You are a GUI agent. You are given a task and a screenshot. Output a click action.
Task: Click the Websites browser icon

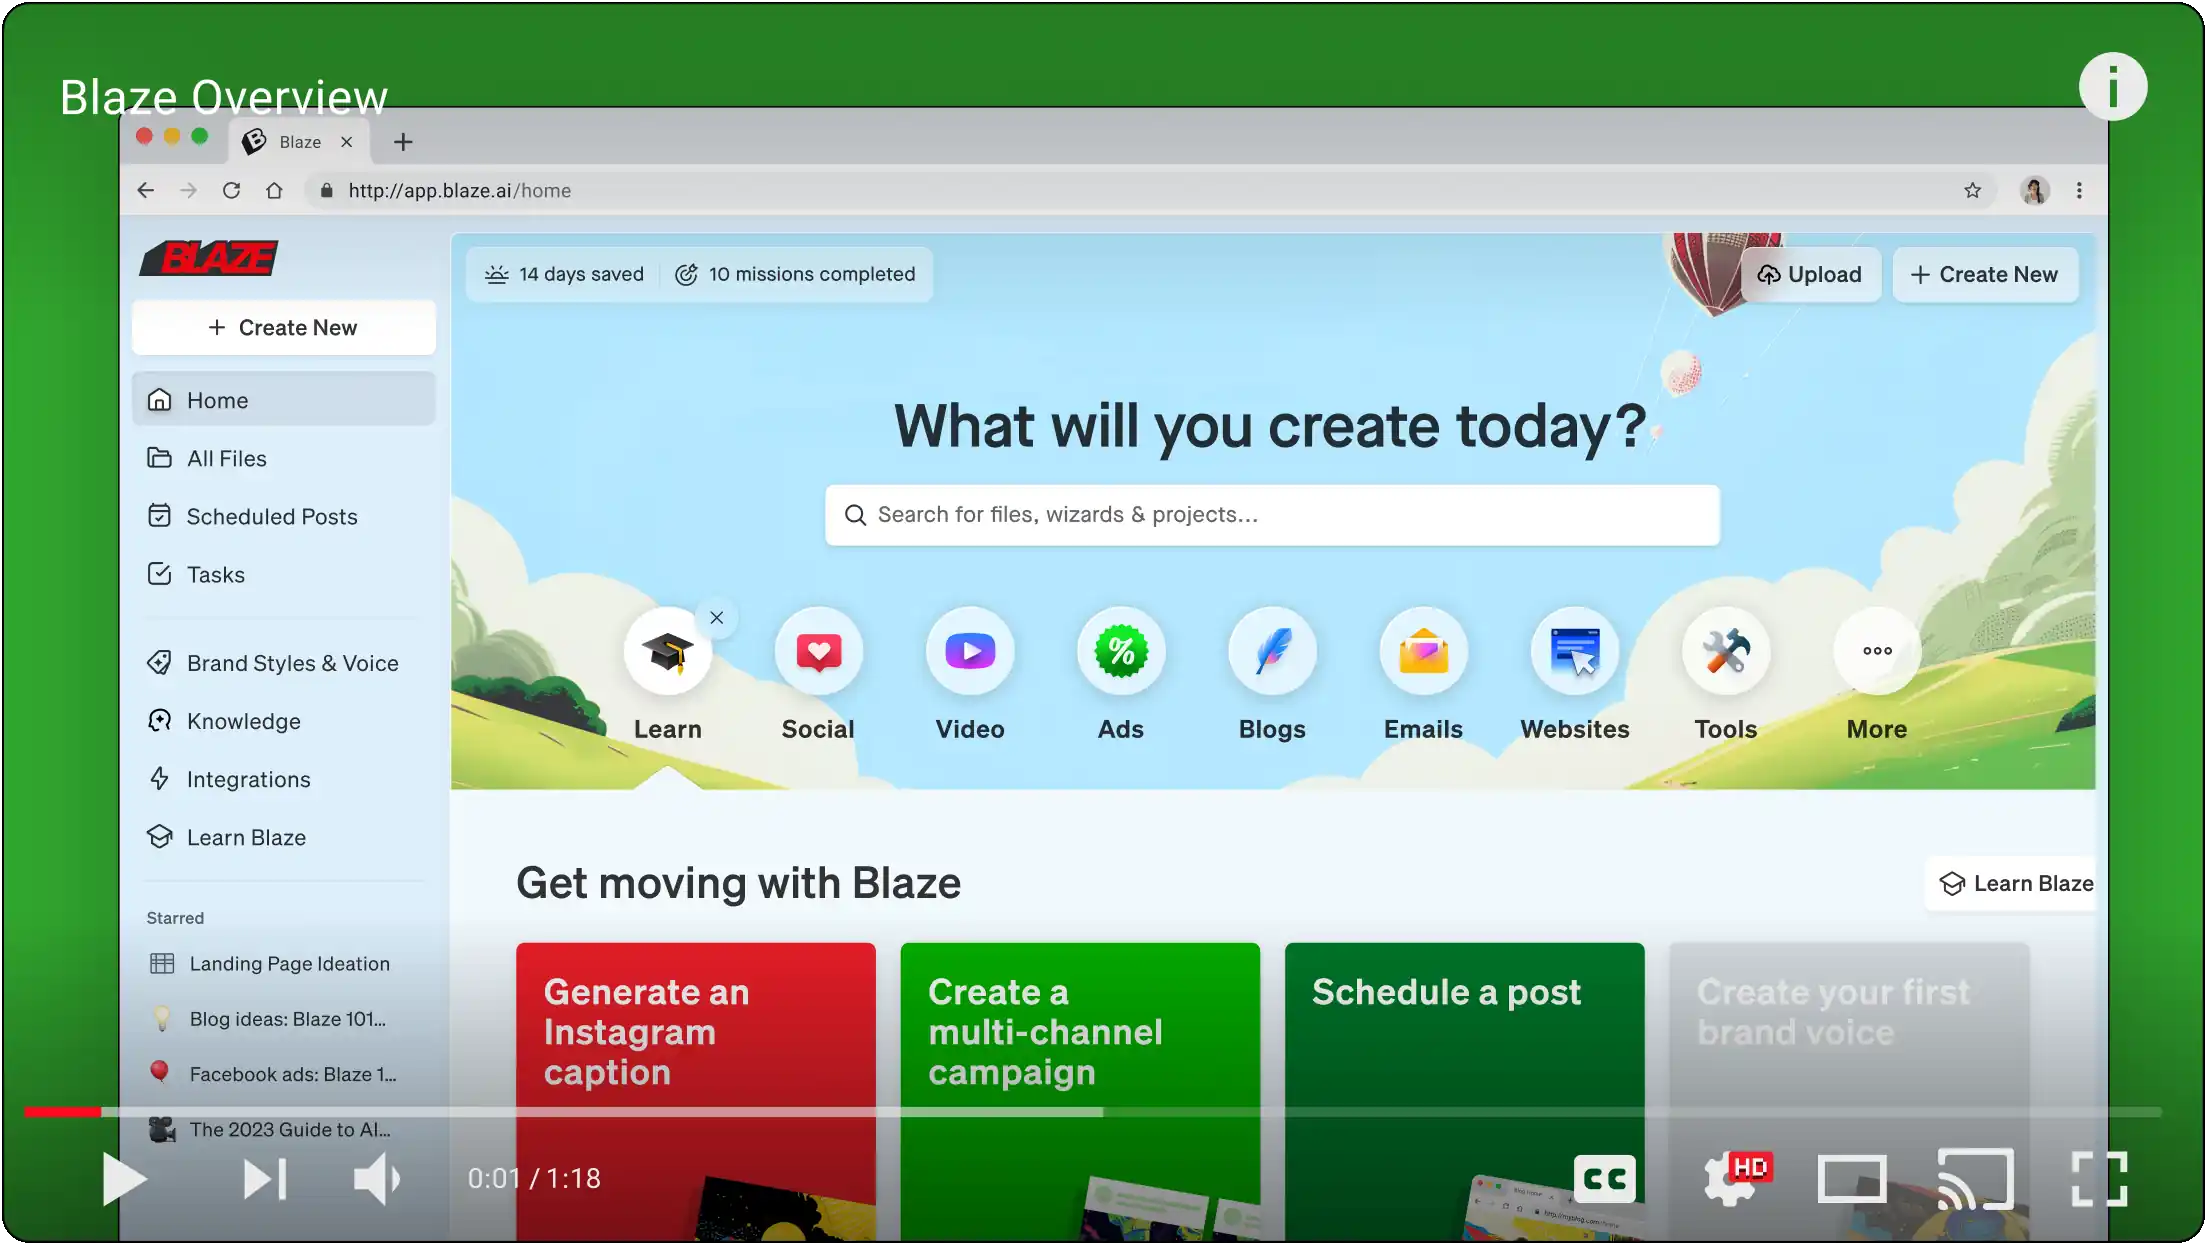point(1574,651)
